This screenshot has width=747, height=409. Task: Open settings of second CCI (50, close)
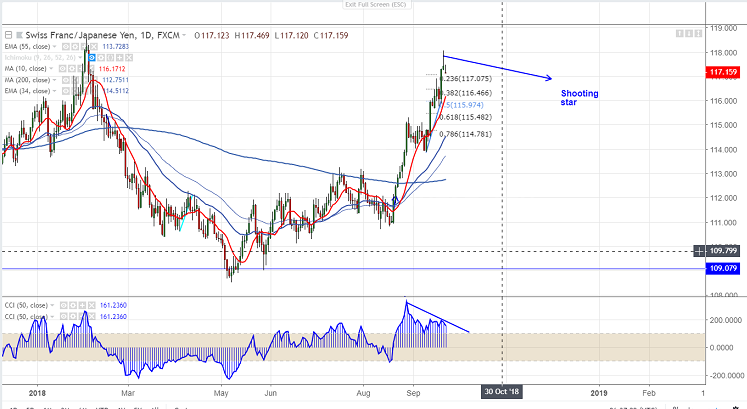pyautogui.click(x=73, y=317)
